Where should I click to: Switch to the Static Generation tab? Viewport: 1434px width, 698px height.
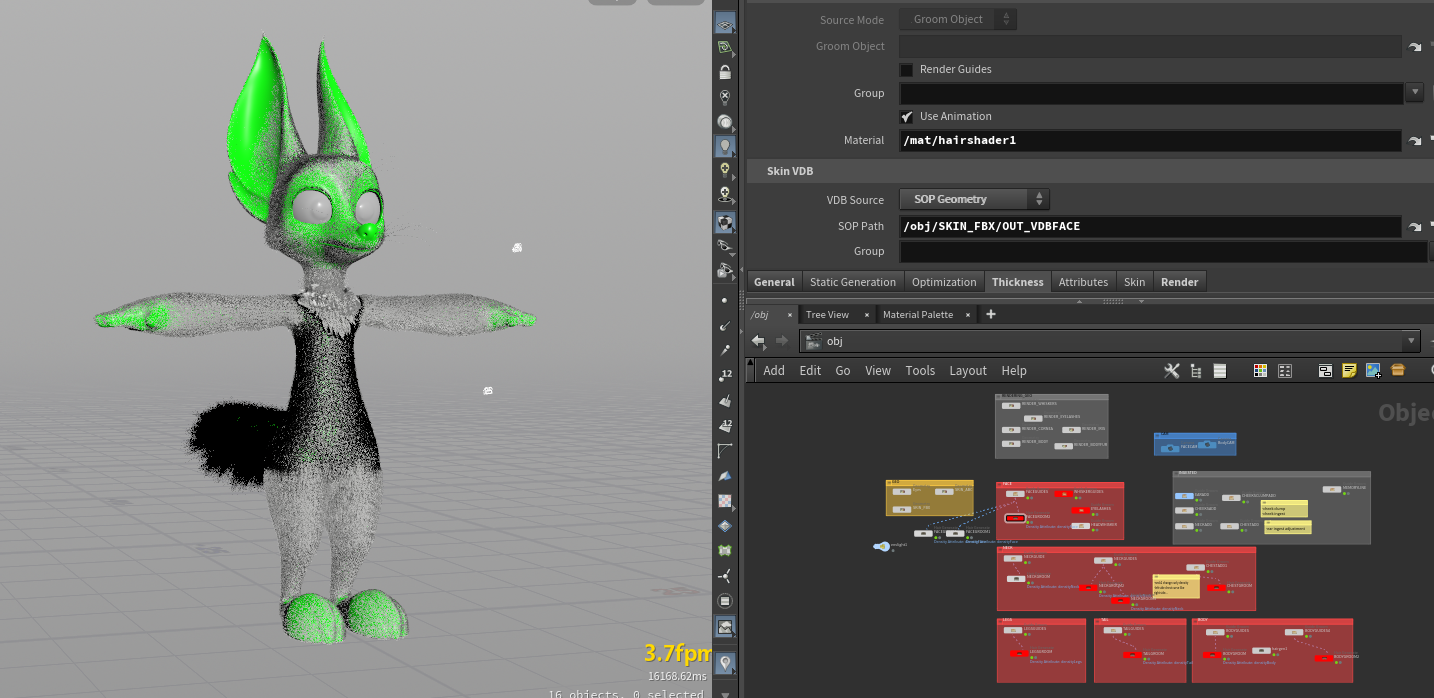coord(853,282)
